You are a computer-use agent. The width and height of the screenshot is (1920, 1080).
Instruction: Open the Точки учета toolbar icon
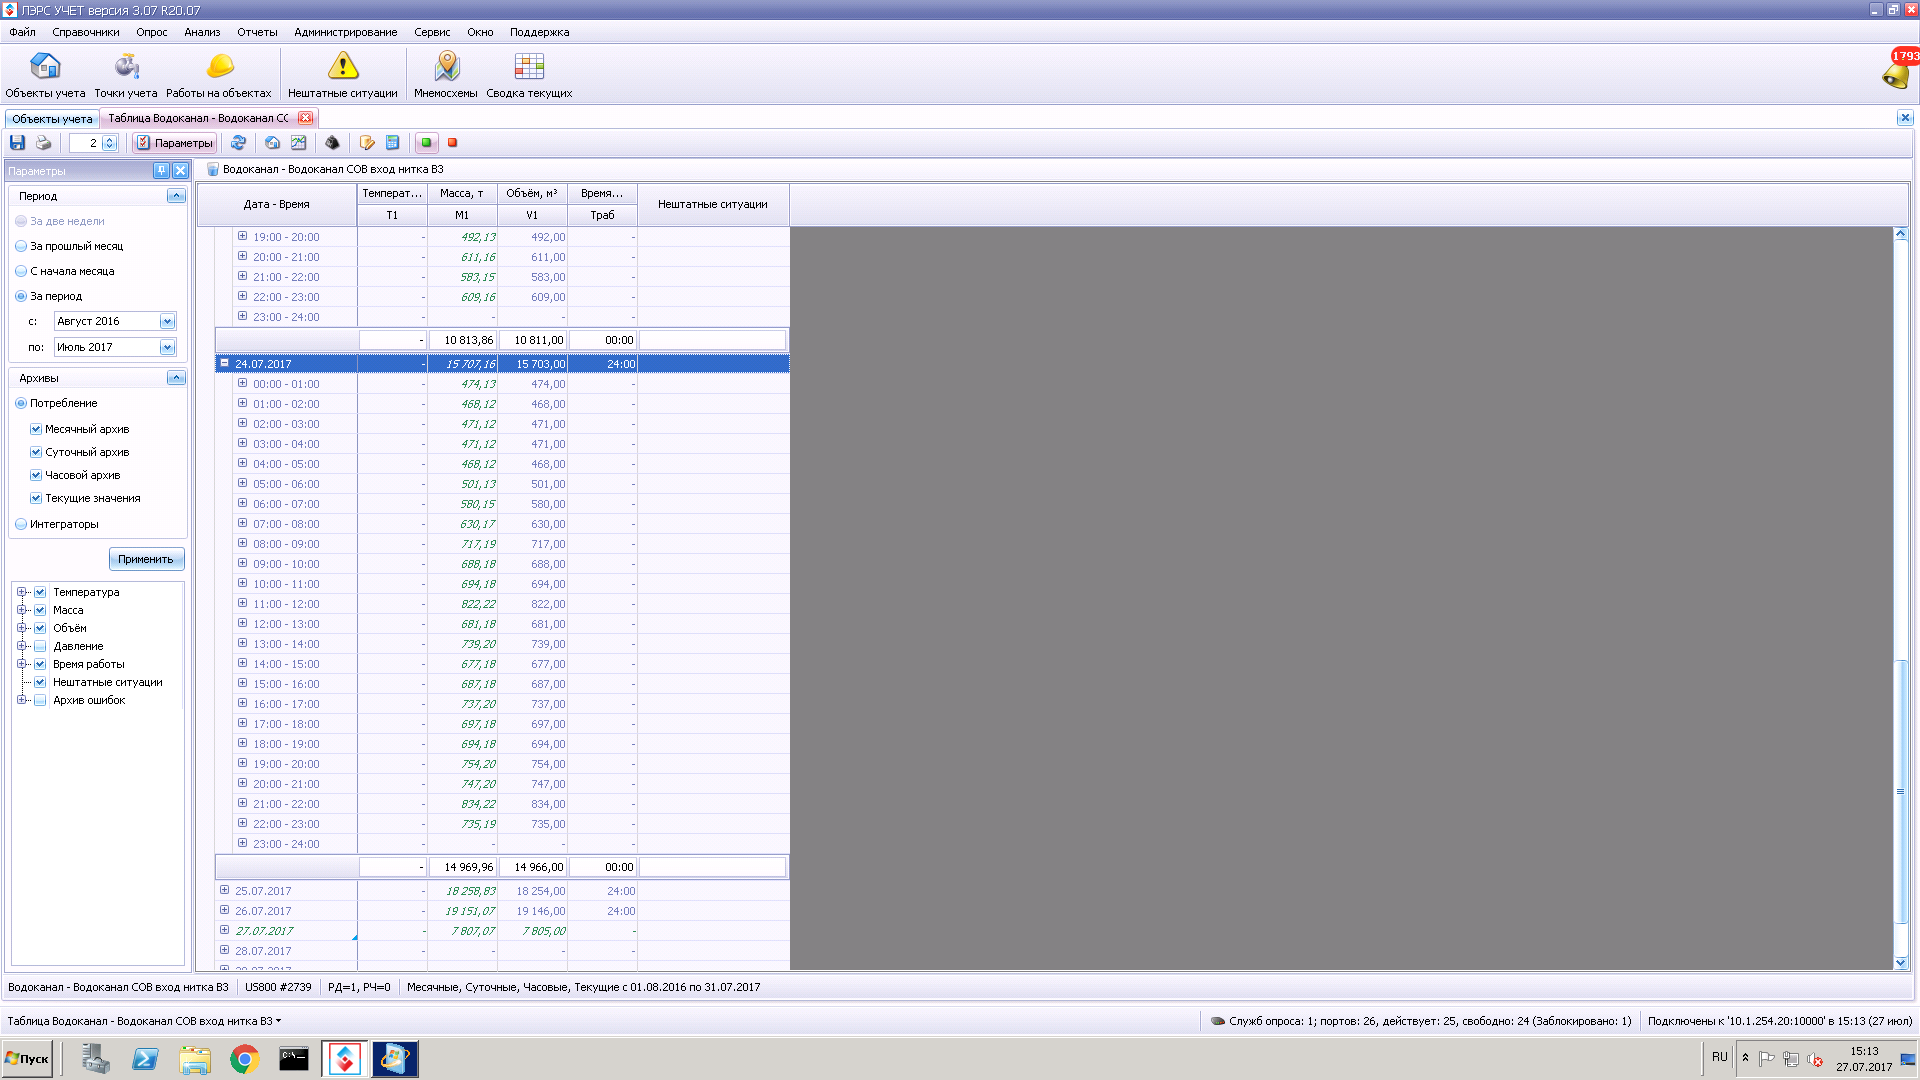[126, 75]
